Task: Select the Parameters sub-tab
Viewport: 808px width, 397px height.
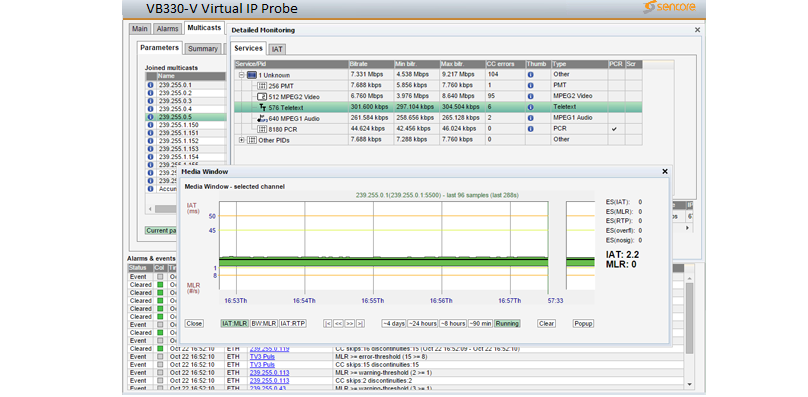Action: click(160, 47)
